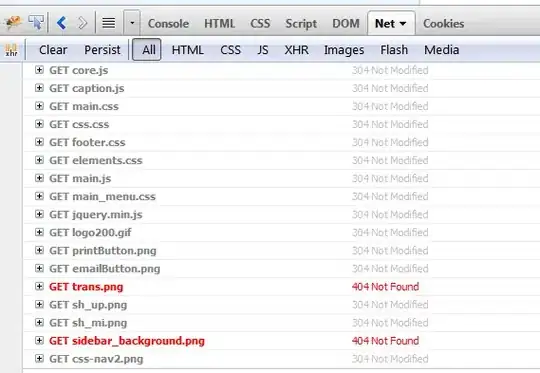
Task: Expand the GET main.js request
Action: point(40,178)
